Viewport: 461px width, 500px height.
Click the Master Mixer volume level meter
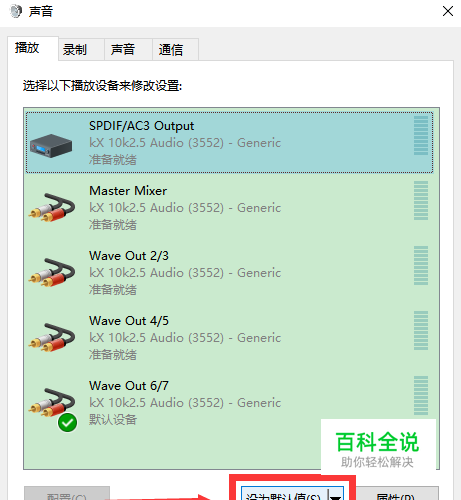click(x=421, y=200)
